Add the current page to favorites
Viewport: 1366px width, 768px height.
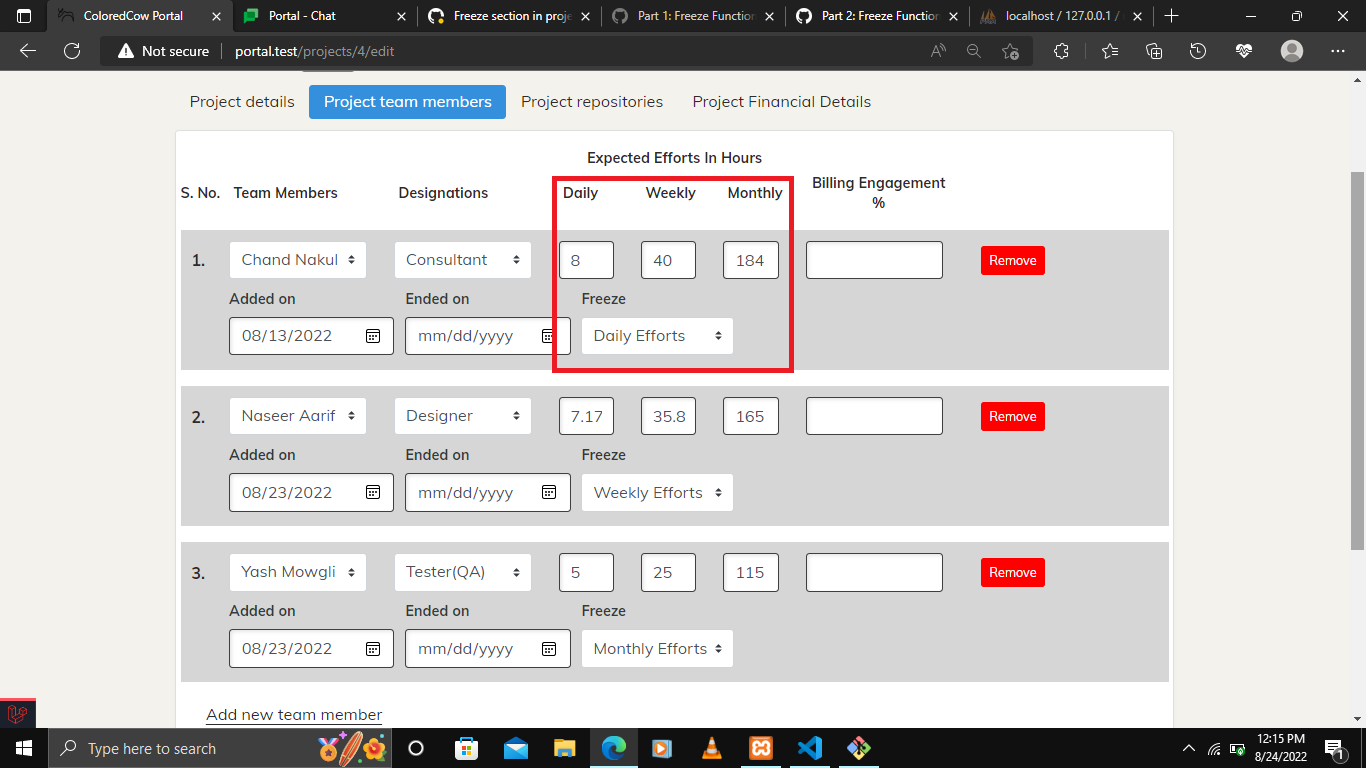tap(1010, 50)
